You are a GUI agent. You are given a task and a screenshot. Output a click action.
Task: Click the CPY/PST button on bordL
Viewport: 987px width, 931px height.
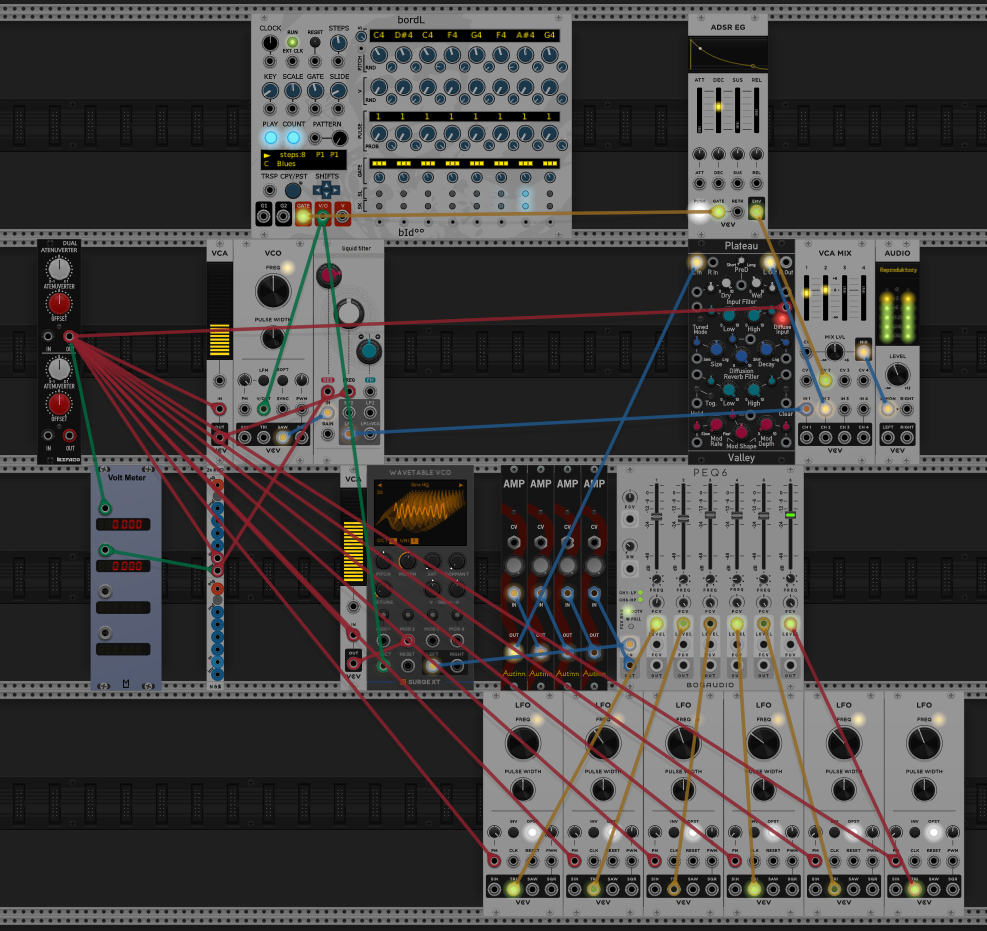[x=293, y=190]
